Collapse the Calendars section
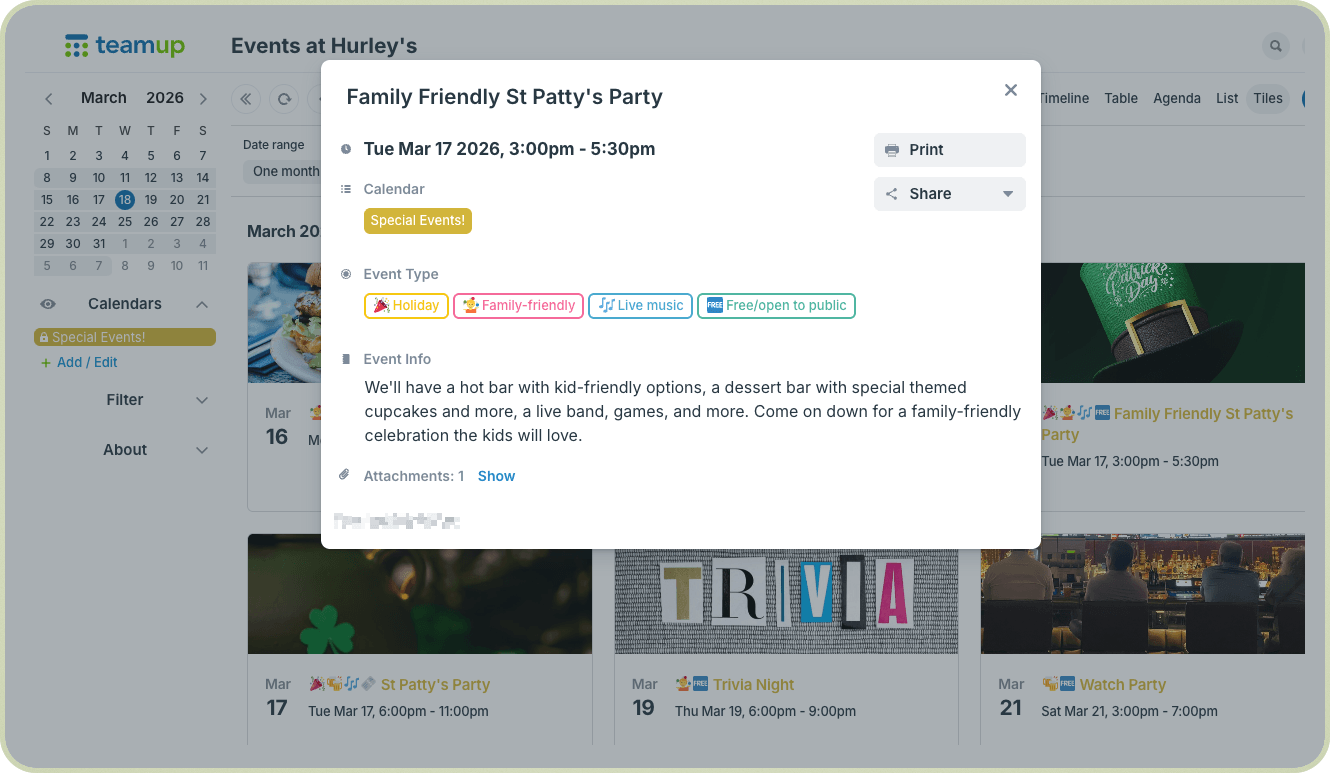Viewport: 1330px width, 773px height. point(202,304)
